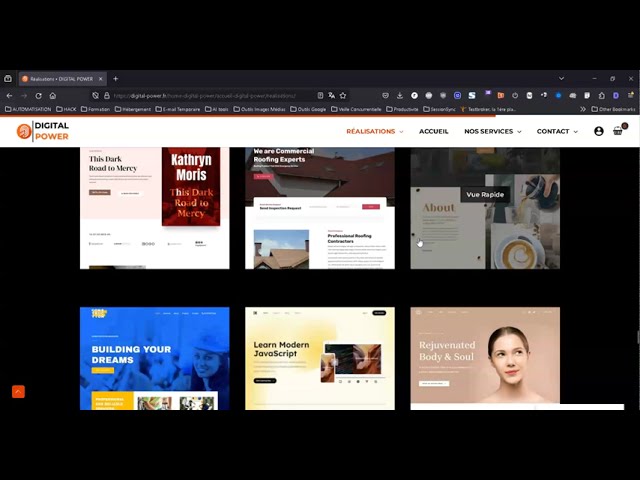640x480 pixels.
Task: Open the browser home page
Action: point(53,96)
